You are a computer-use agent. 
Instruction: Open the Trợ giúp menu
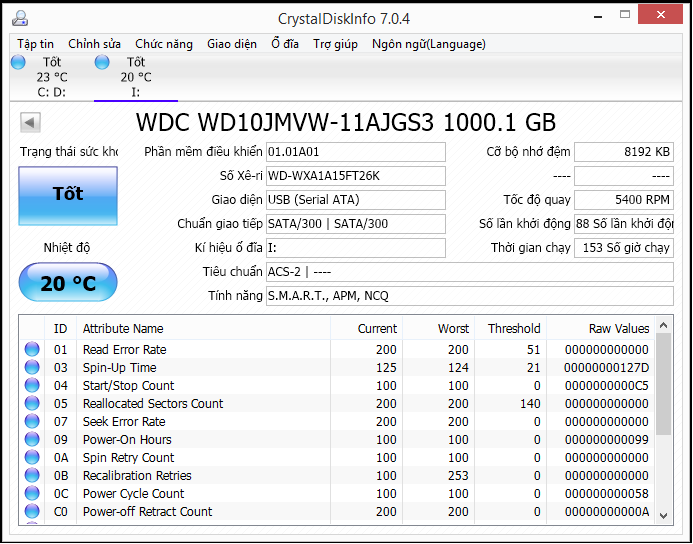point(335,44)
